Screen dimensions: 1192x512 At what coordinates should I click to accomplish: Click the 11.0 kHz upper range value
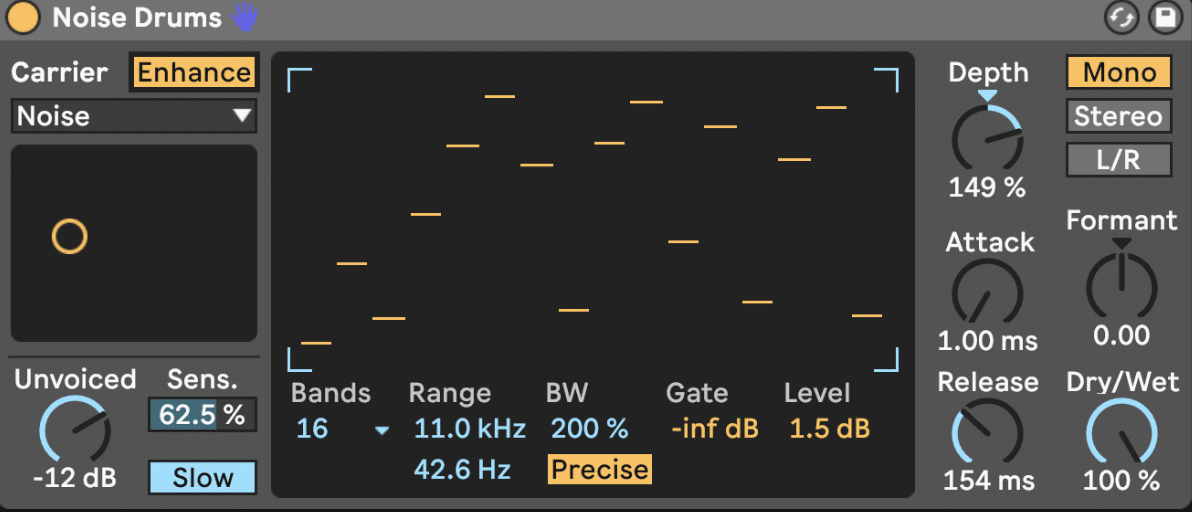469,430
